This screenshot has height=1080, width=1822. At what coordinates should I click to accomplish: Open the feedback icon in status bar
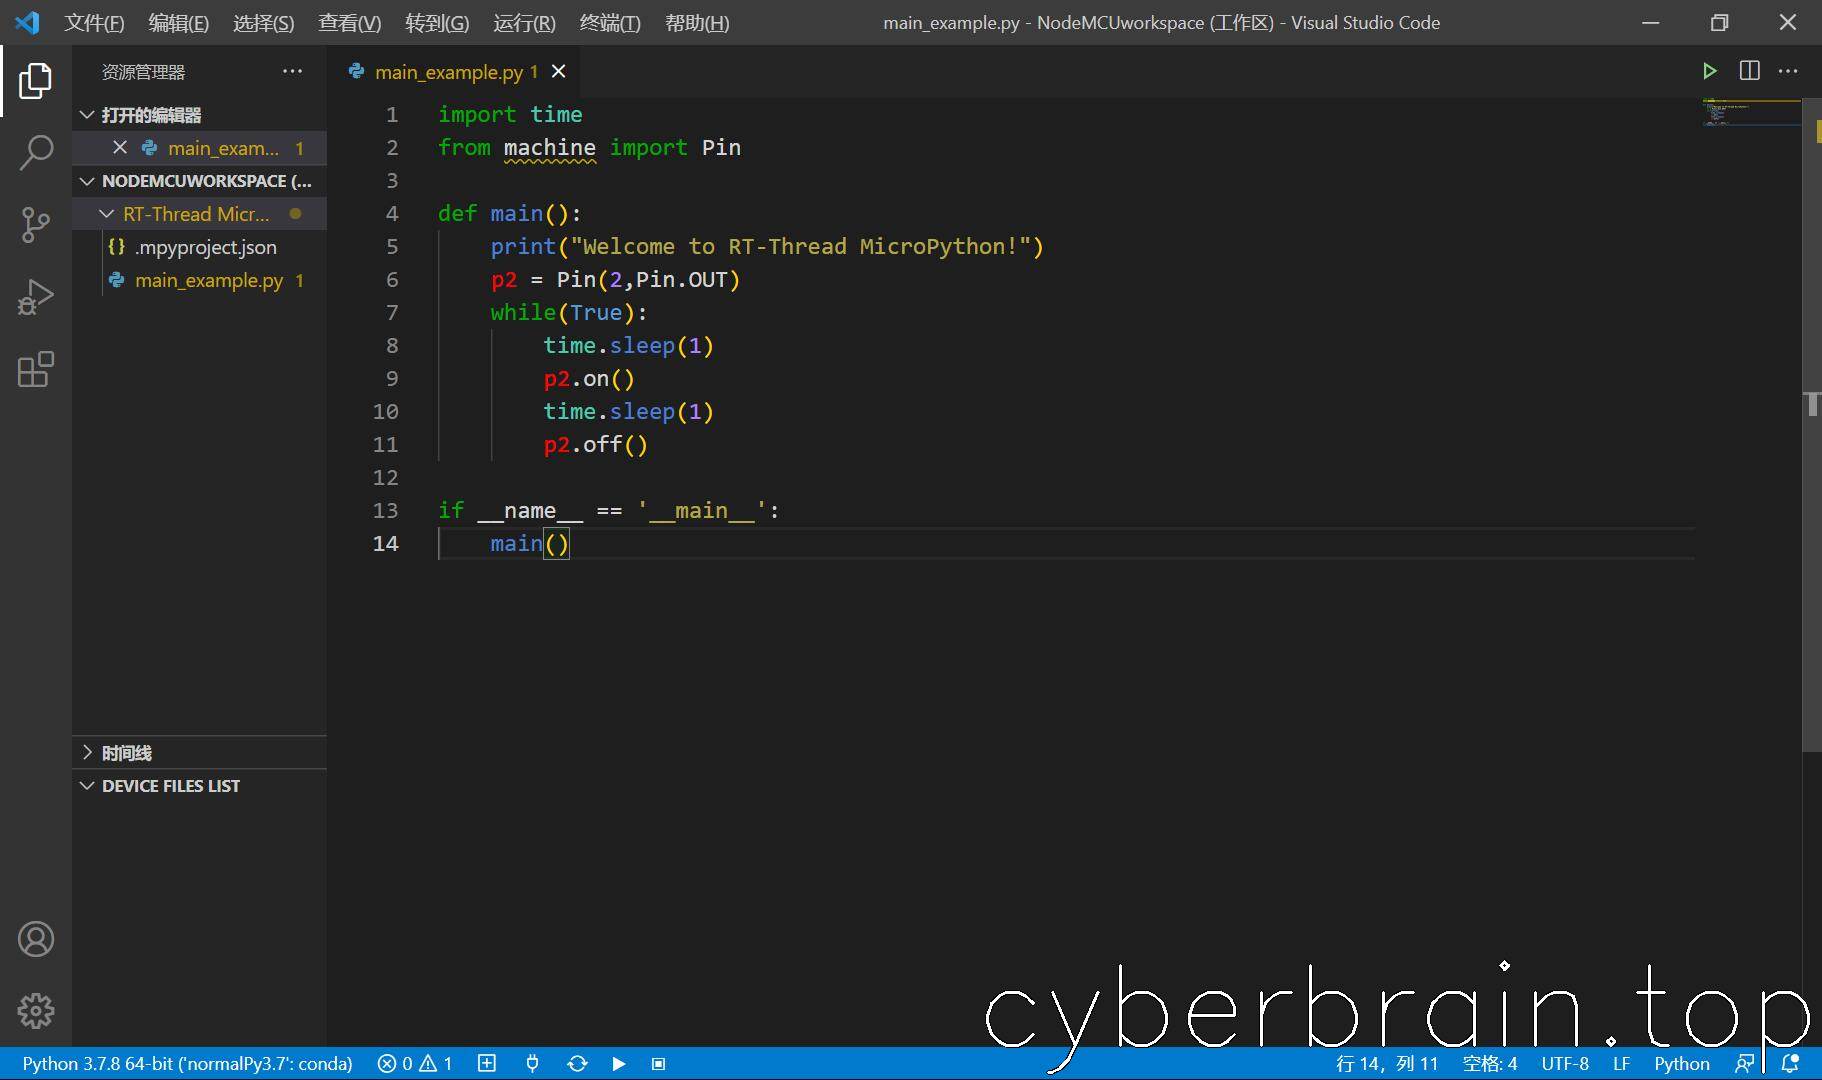1745,1063
